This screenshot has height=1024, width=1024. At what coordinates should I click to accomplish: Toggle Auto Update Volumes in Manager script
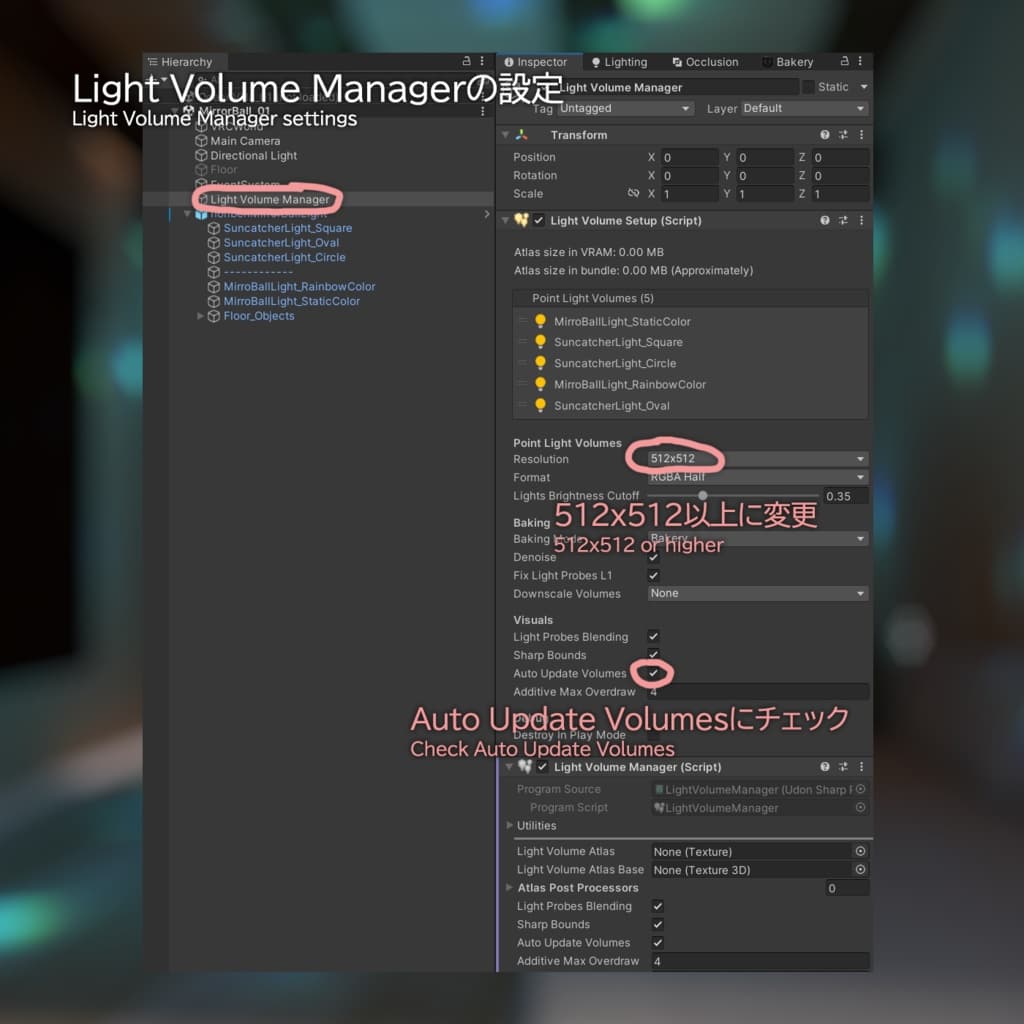coord(658,943)
